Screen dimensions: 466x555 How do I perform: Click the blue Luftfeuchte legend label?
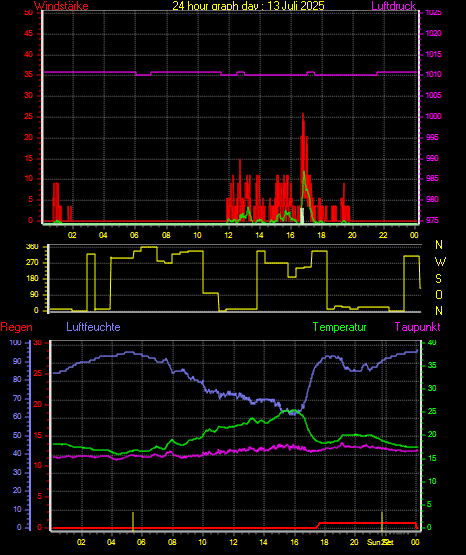click(93, 326)
